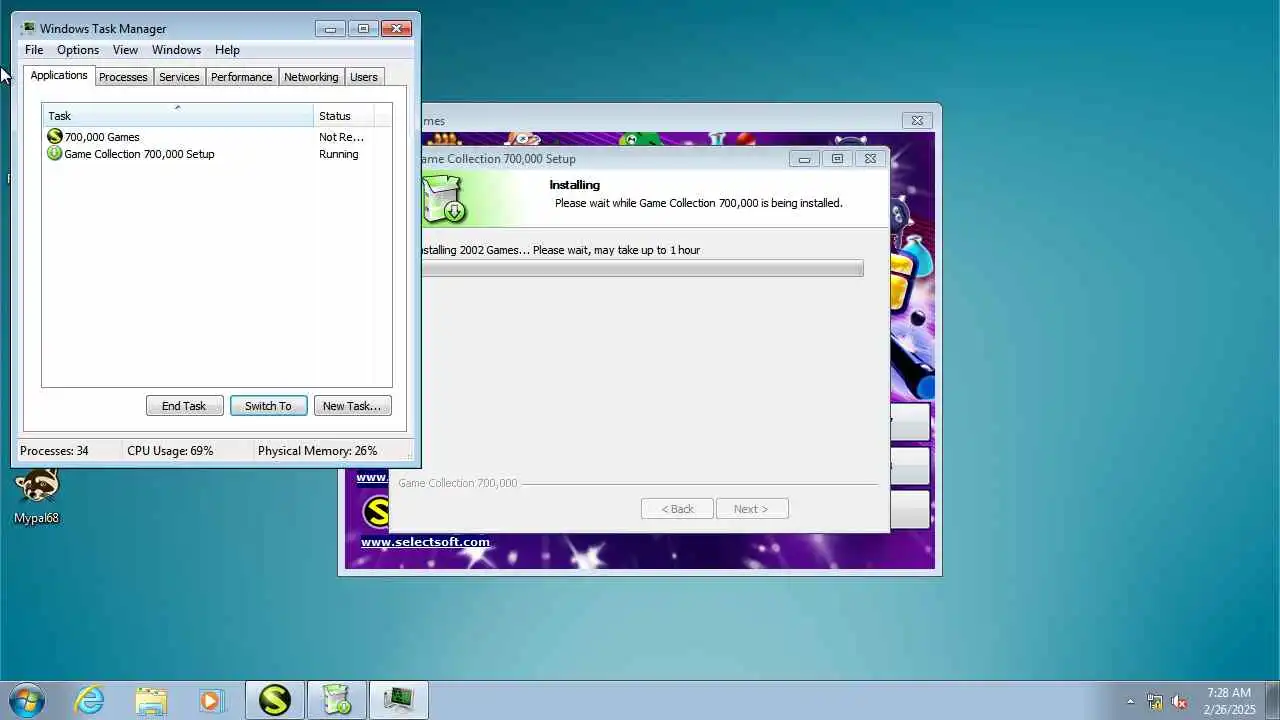Switch to Task Manager taskbar button
Image resolution: width=1280 pixels, height=720 pixels.
399,700
